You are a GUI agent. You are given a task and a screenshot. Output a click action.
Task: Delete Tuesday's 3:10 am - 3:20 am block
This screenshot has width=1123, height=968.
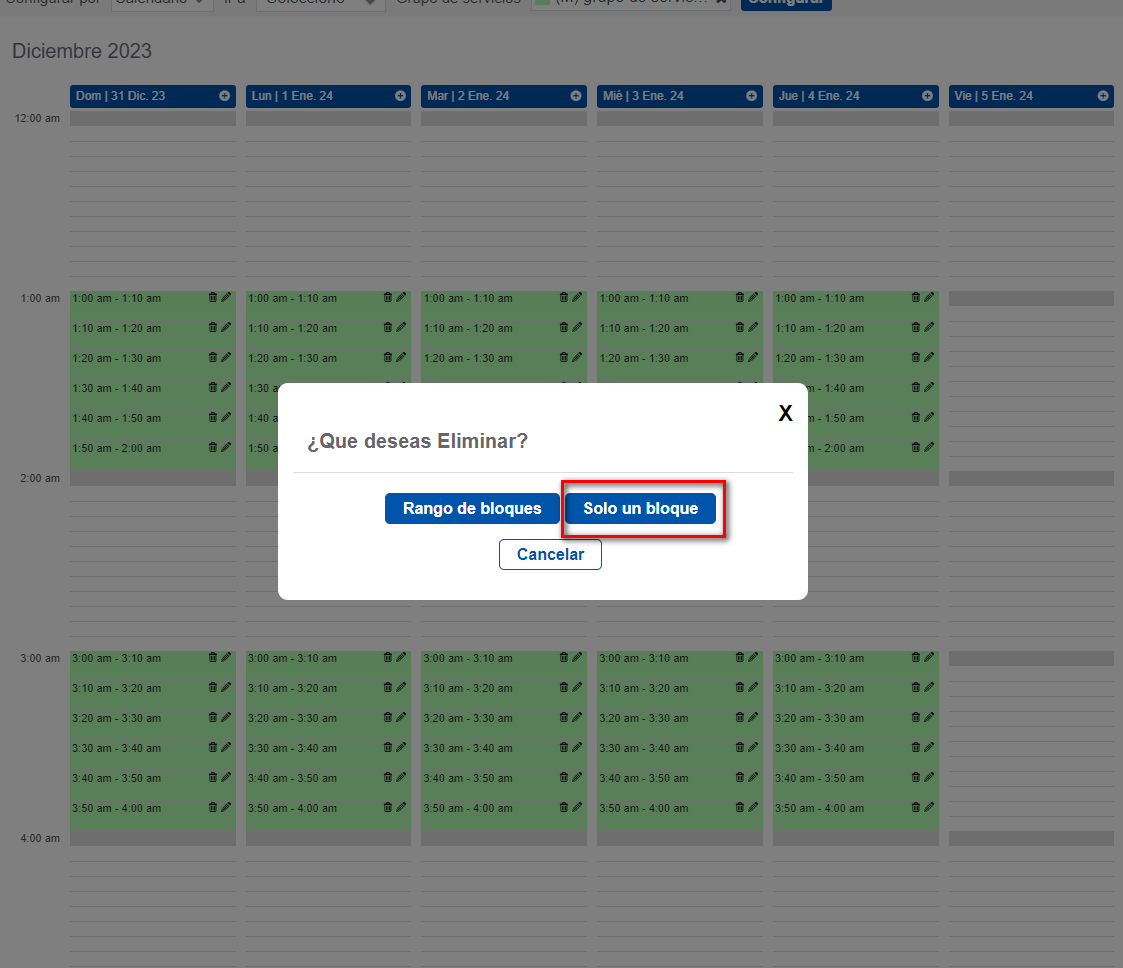click(x=564, y=687)
